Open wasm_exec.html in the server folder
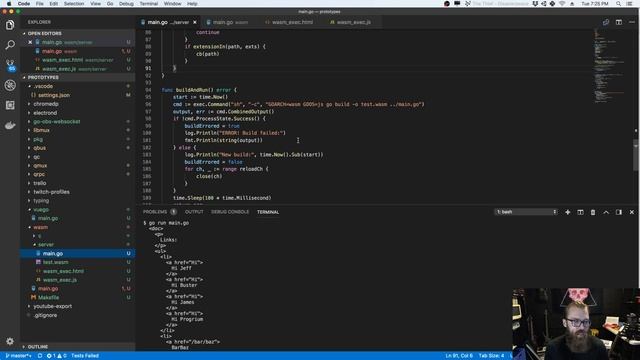This screenshot has height=360, width=640. (63, 271)
